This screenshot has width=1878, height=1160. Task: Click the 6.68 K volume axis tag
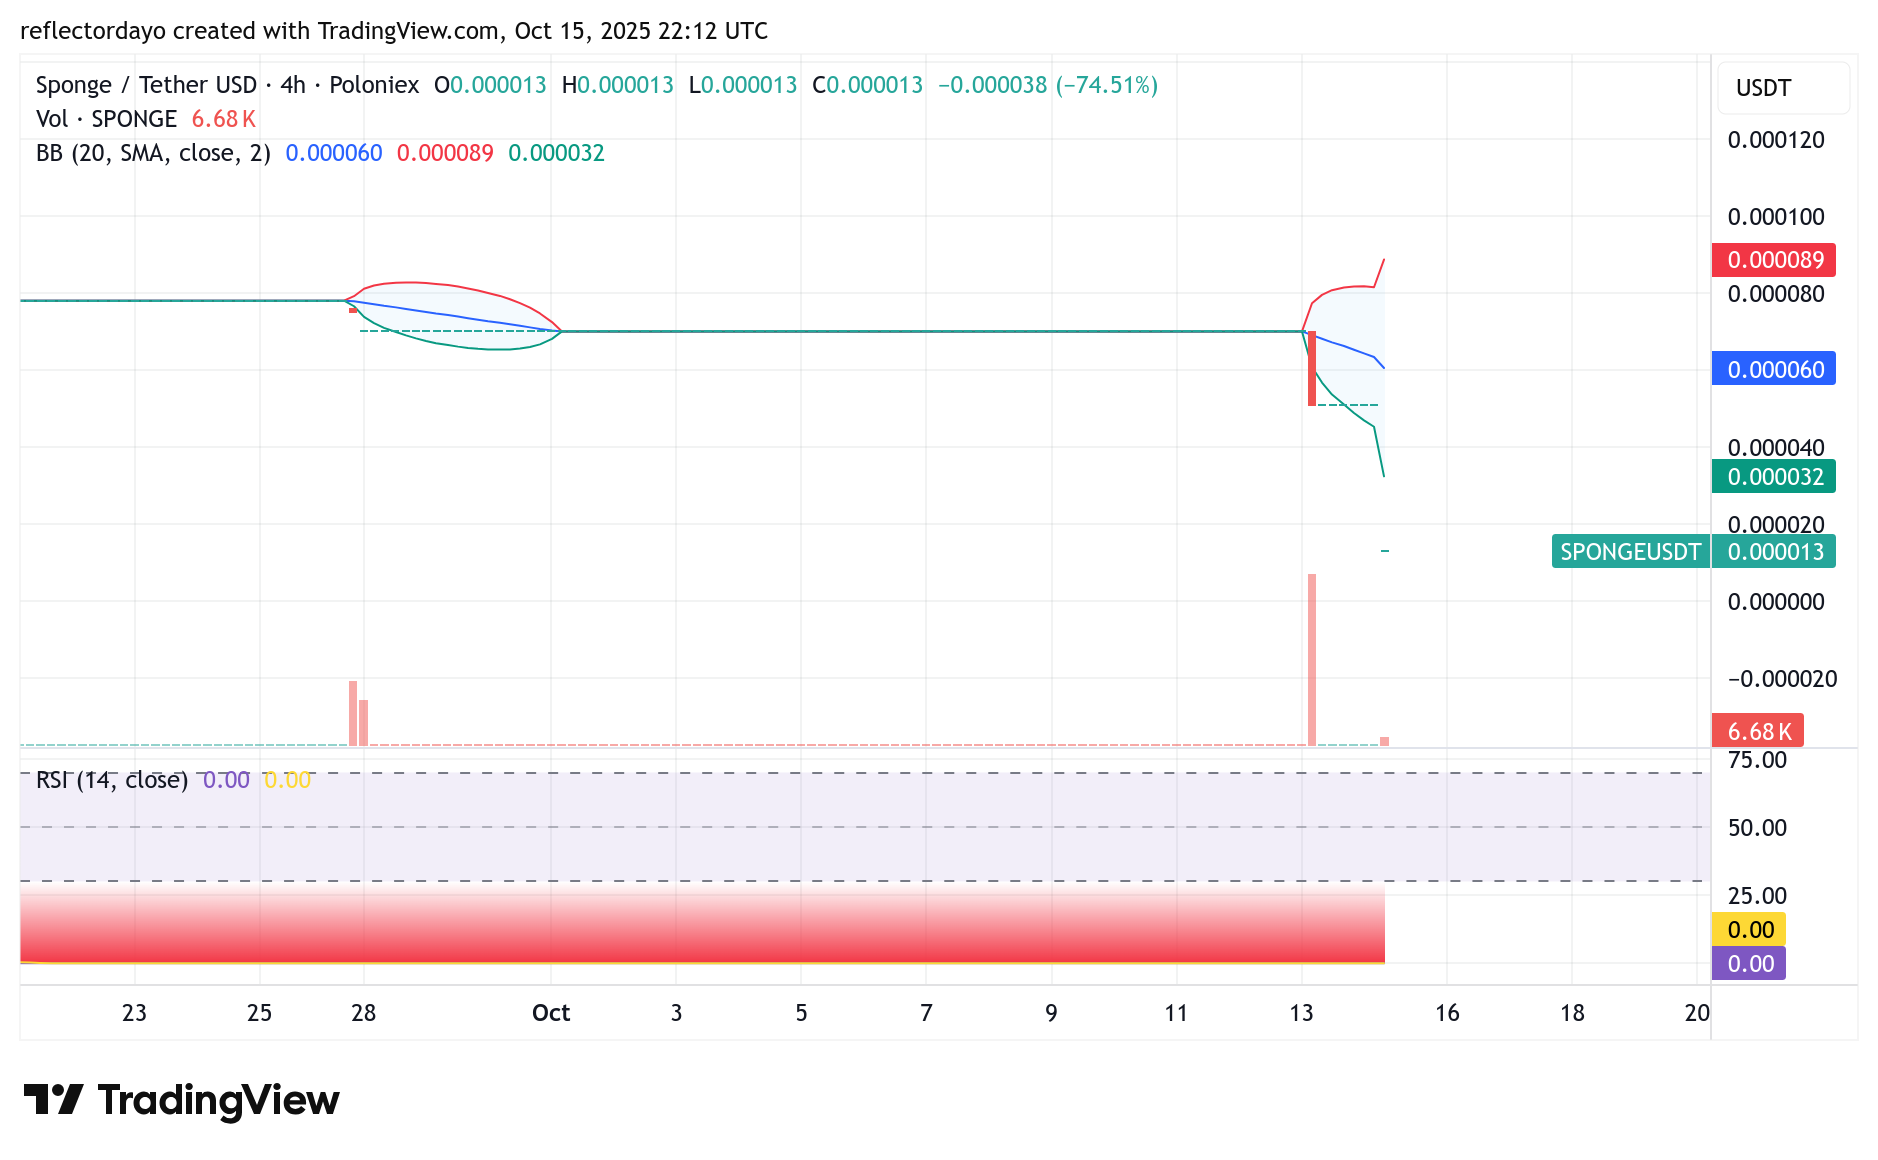1758,731
